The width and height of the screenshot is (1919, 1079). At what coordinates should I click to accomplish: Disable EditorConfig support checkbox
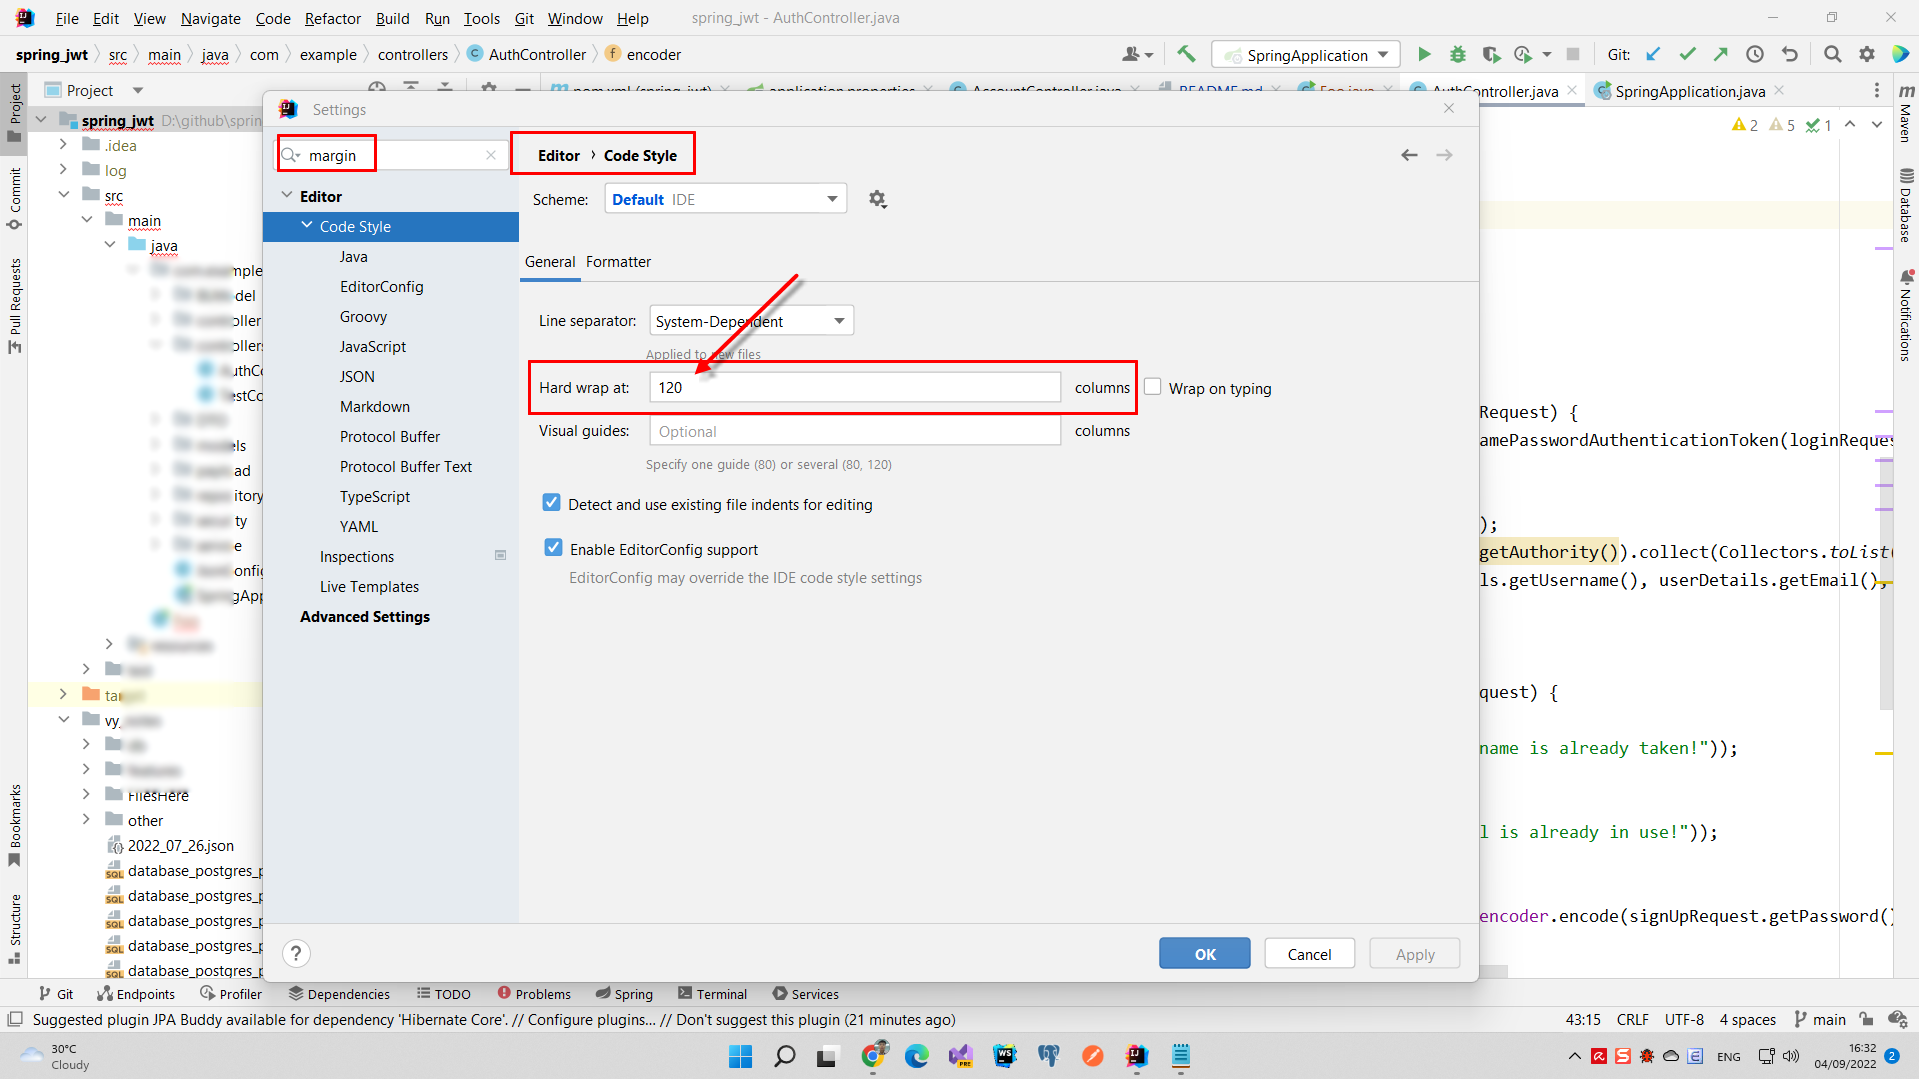pyautogui.click(x=553, y=548)
